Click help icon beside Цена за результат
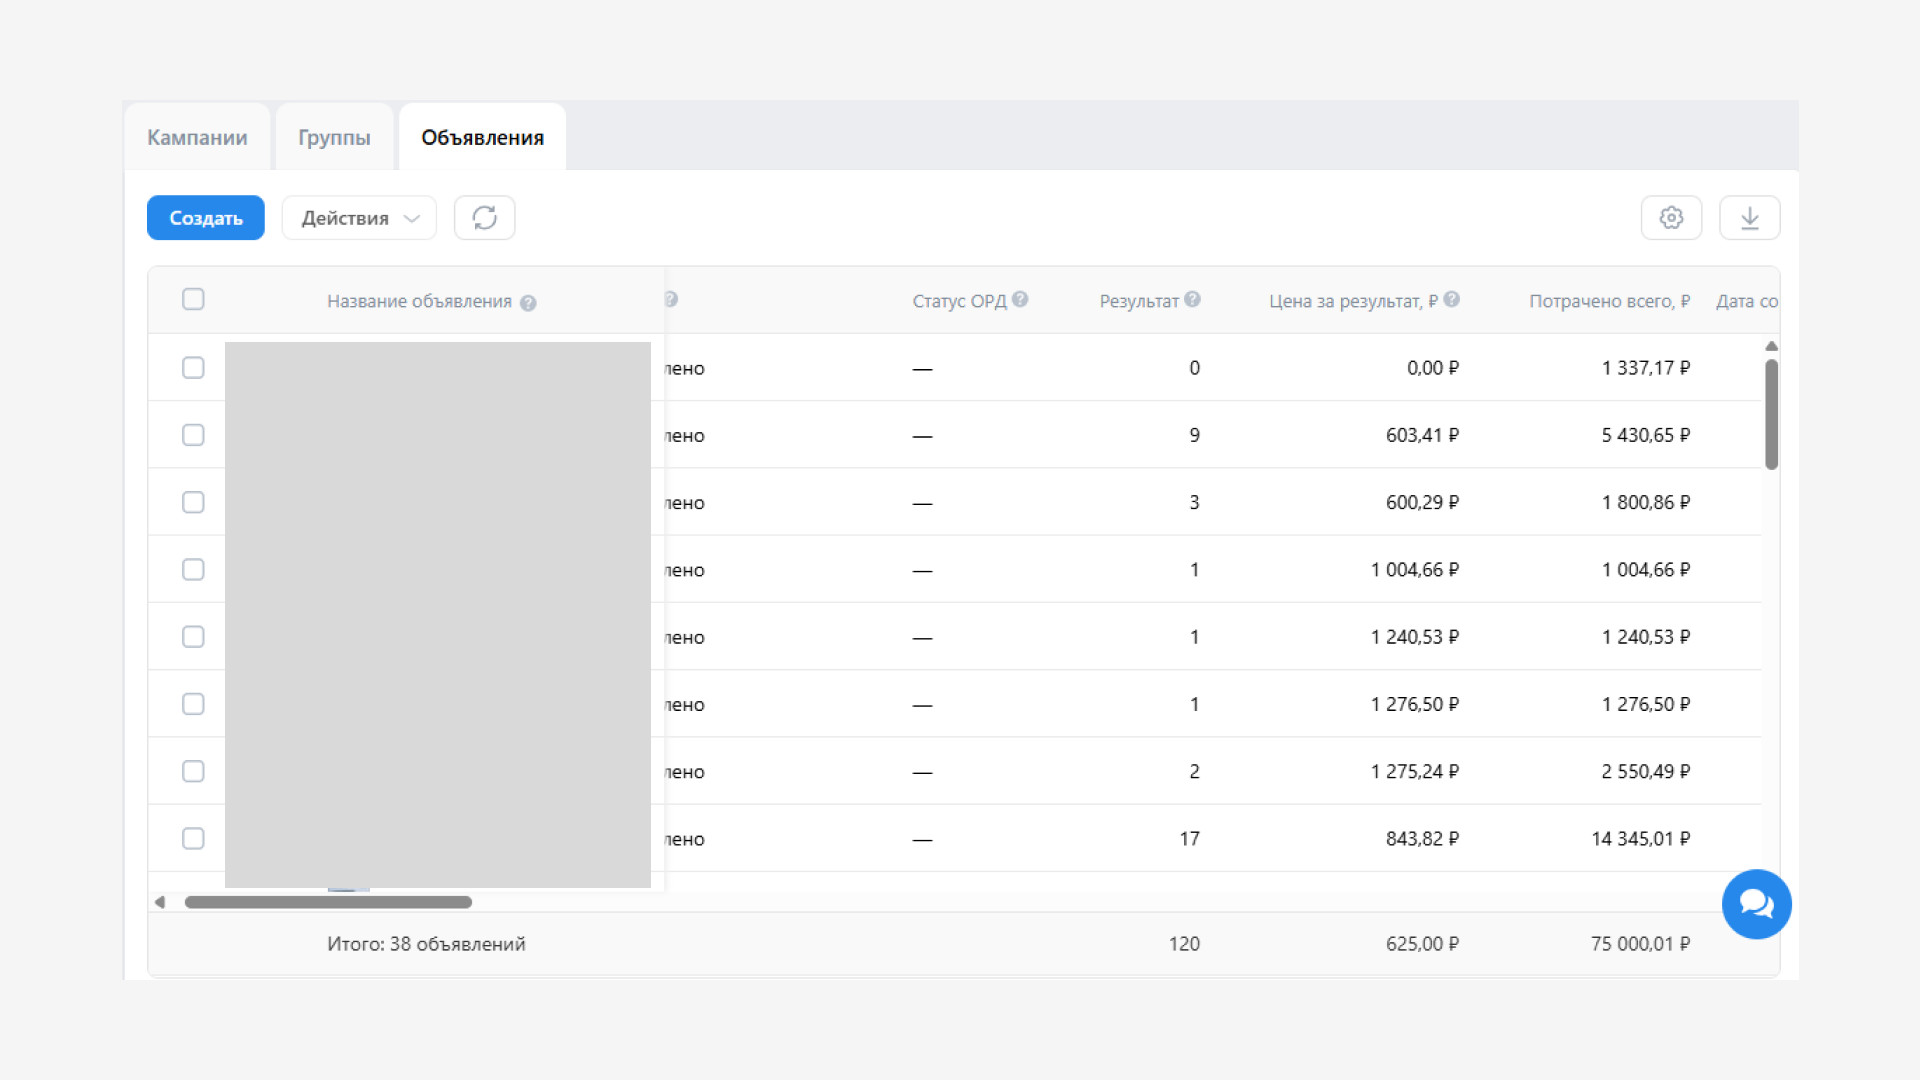Viewport: 1920px width, 1080px height. (x=1451, y=299)
